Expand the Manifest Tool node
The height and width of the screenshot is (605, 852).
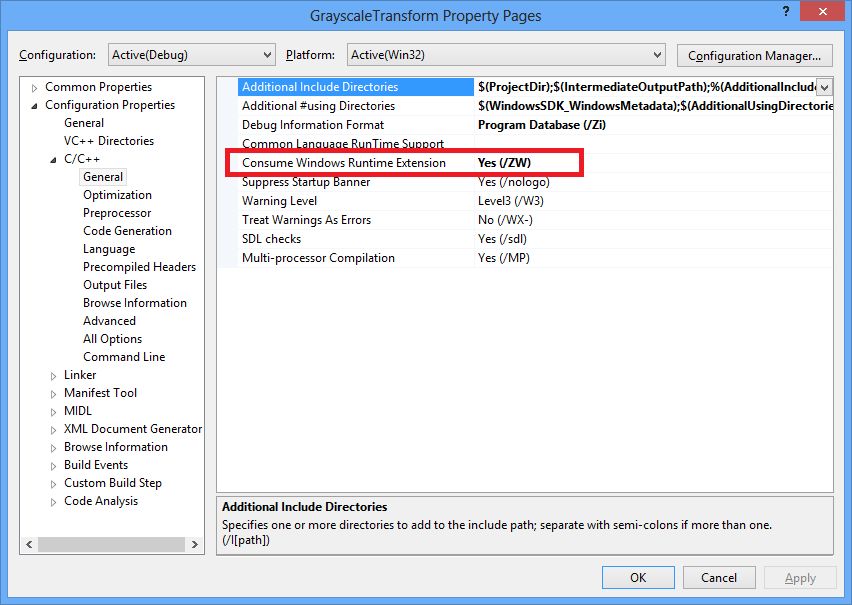pos(53,394)
